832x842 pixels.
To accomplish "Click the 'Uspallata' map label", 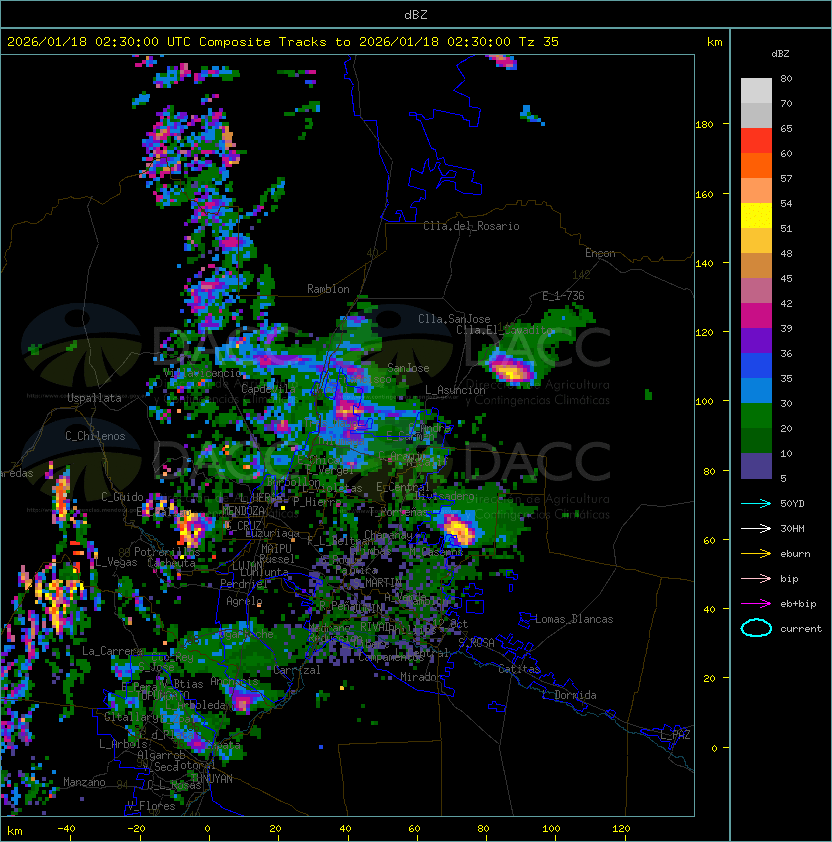I will tap(94, 398).
